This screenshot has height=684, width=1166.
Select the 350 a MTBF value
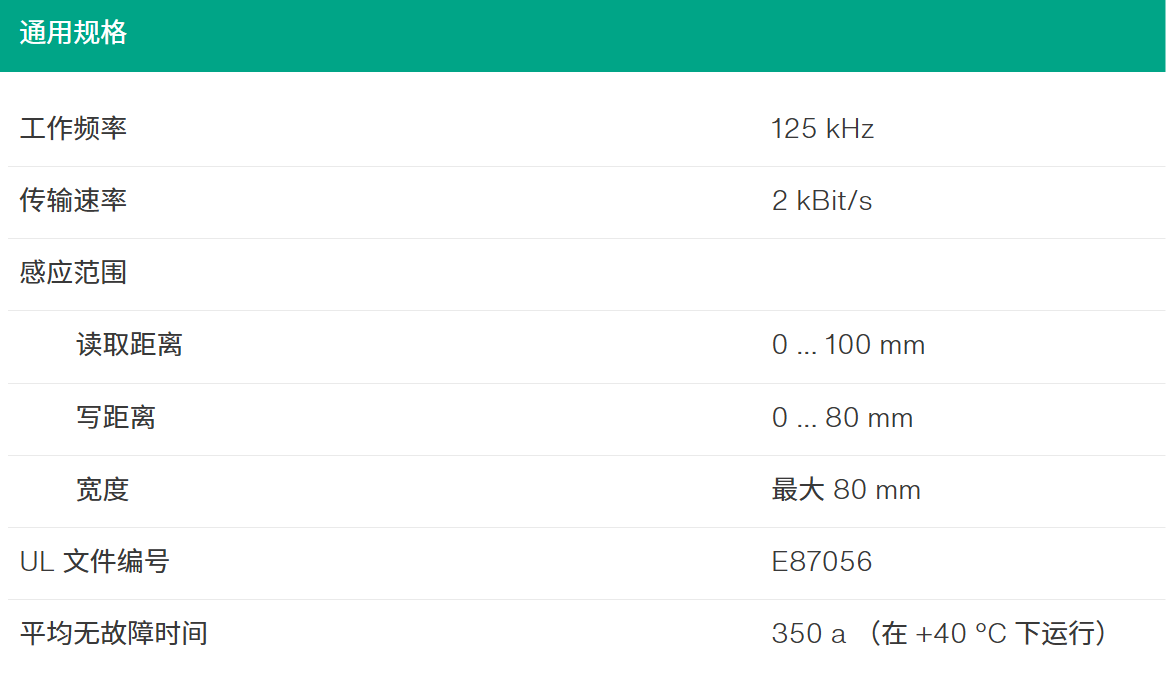point(808,634)
